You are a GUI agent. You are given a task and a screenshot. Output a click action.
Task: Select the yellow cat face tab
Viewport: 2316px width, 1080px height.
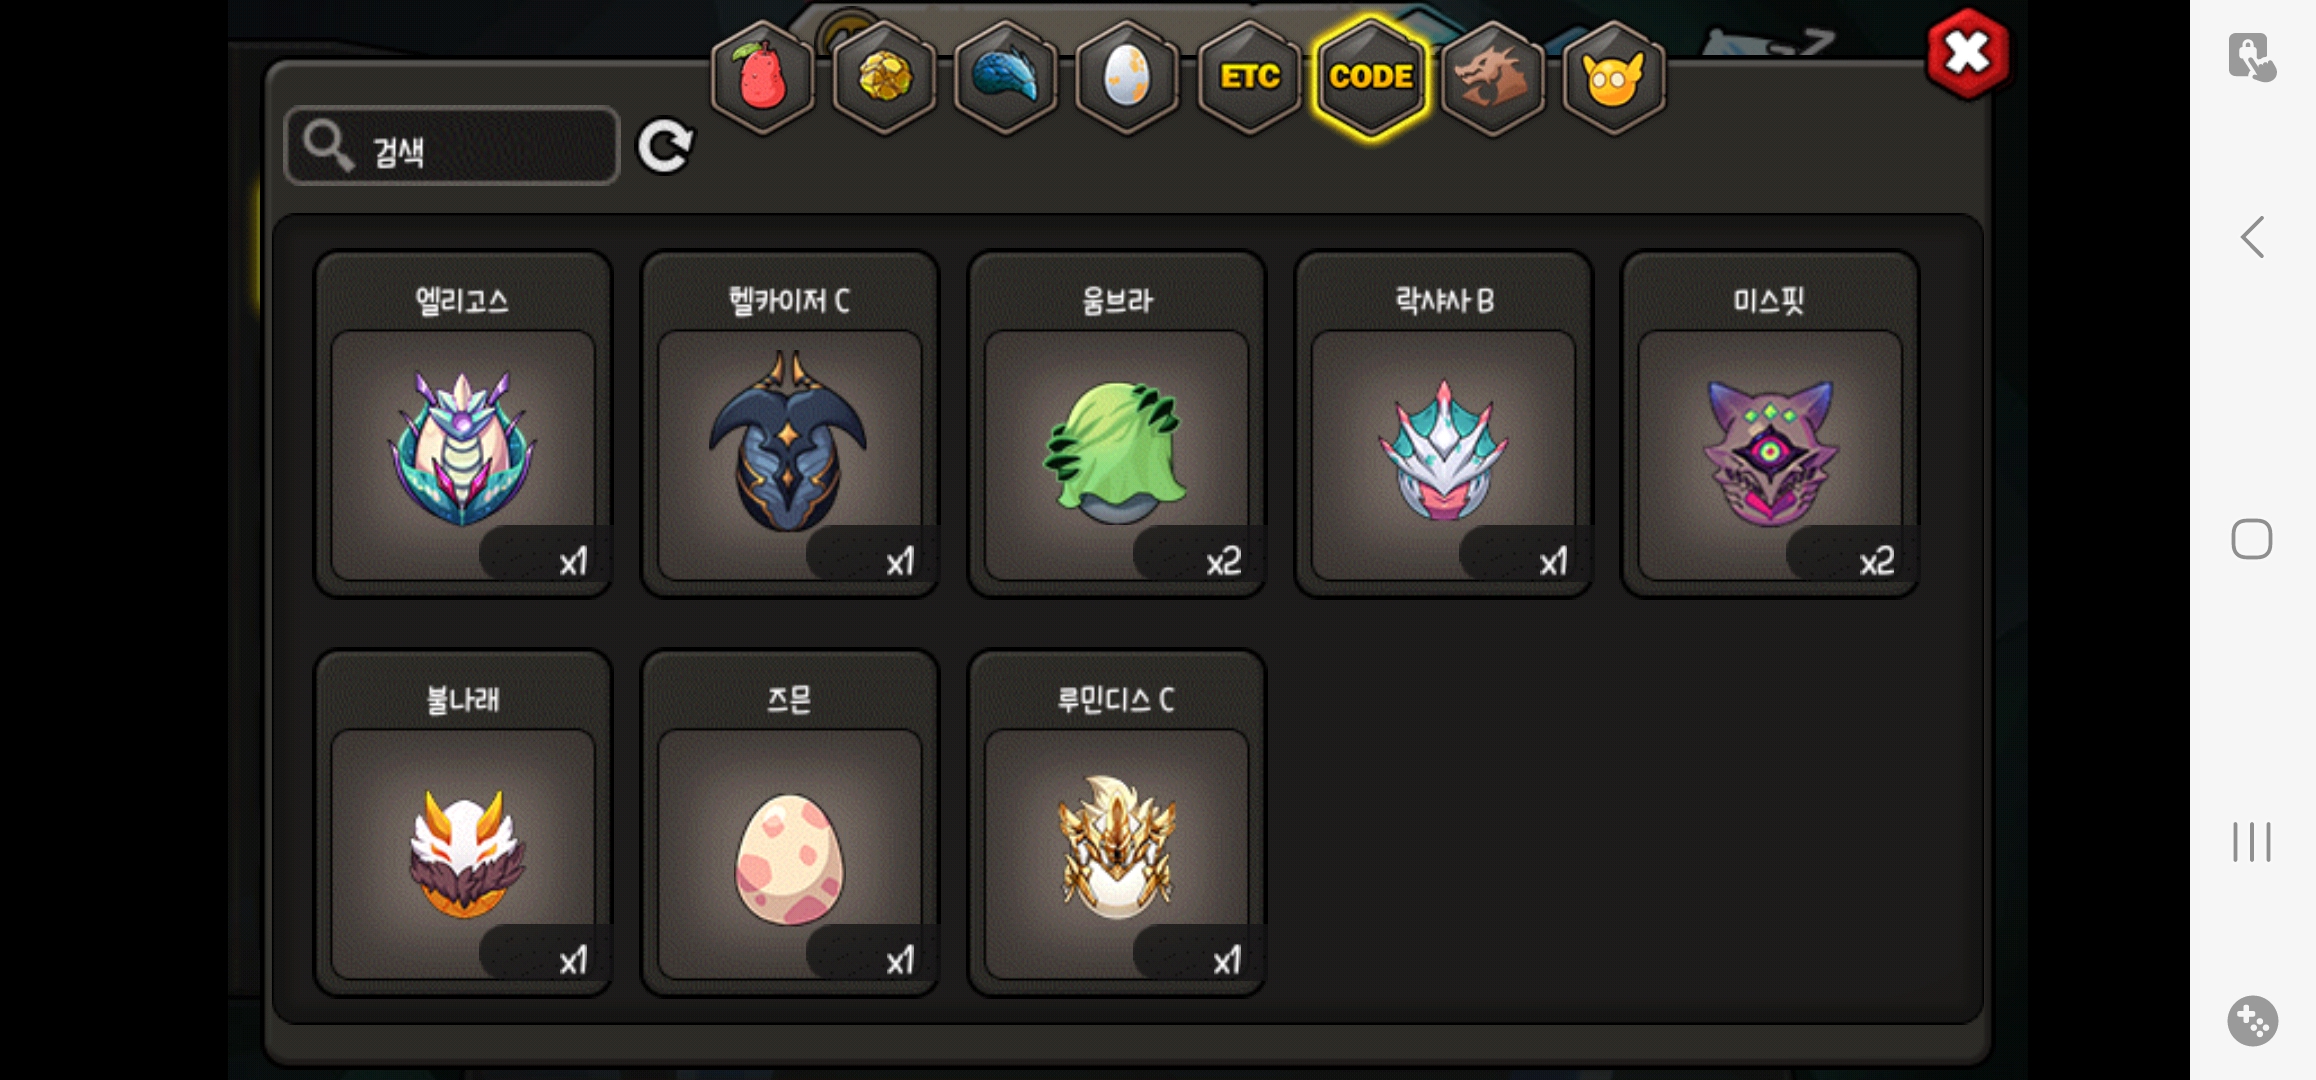click(1613, 77)
